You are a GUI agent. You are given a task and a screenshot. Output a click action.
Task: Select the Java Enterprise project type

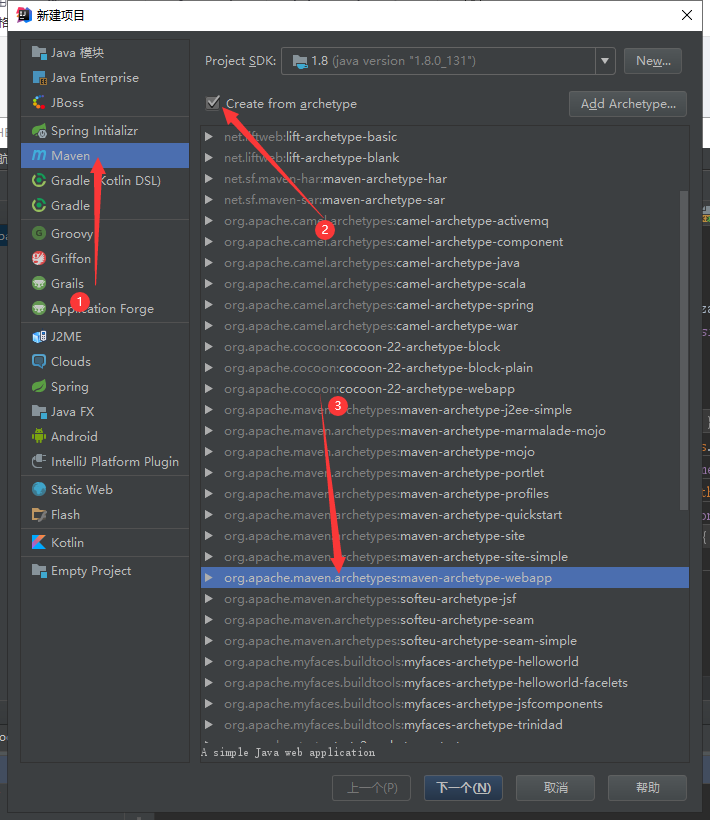pos(105,77)
